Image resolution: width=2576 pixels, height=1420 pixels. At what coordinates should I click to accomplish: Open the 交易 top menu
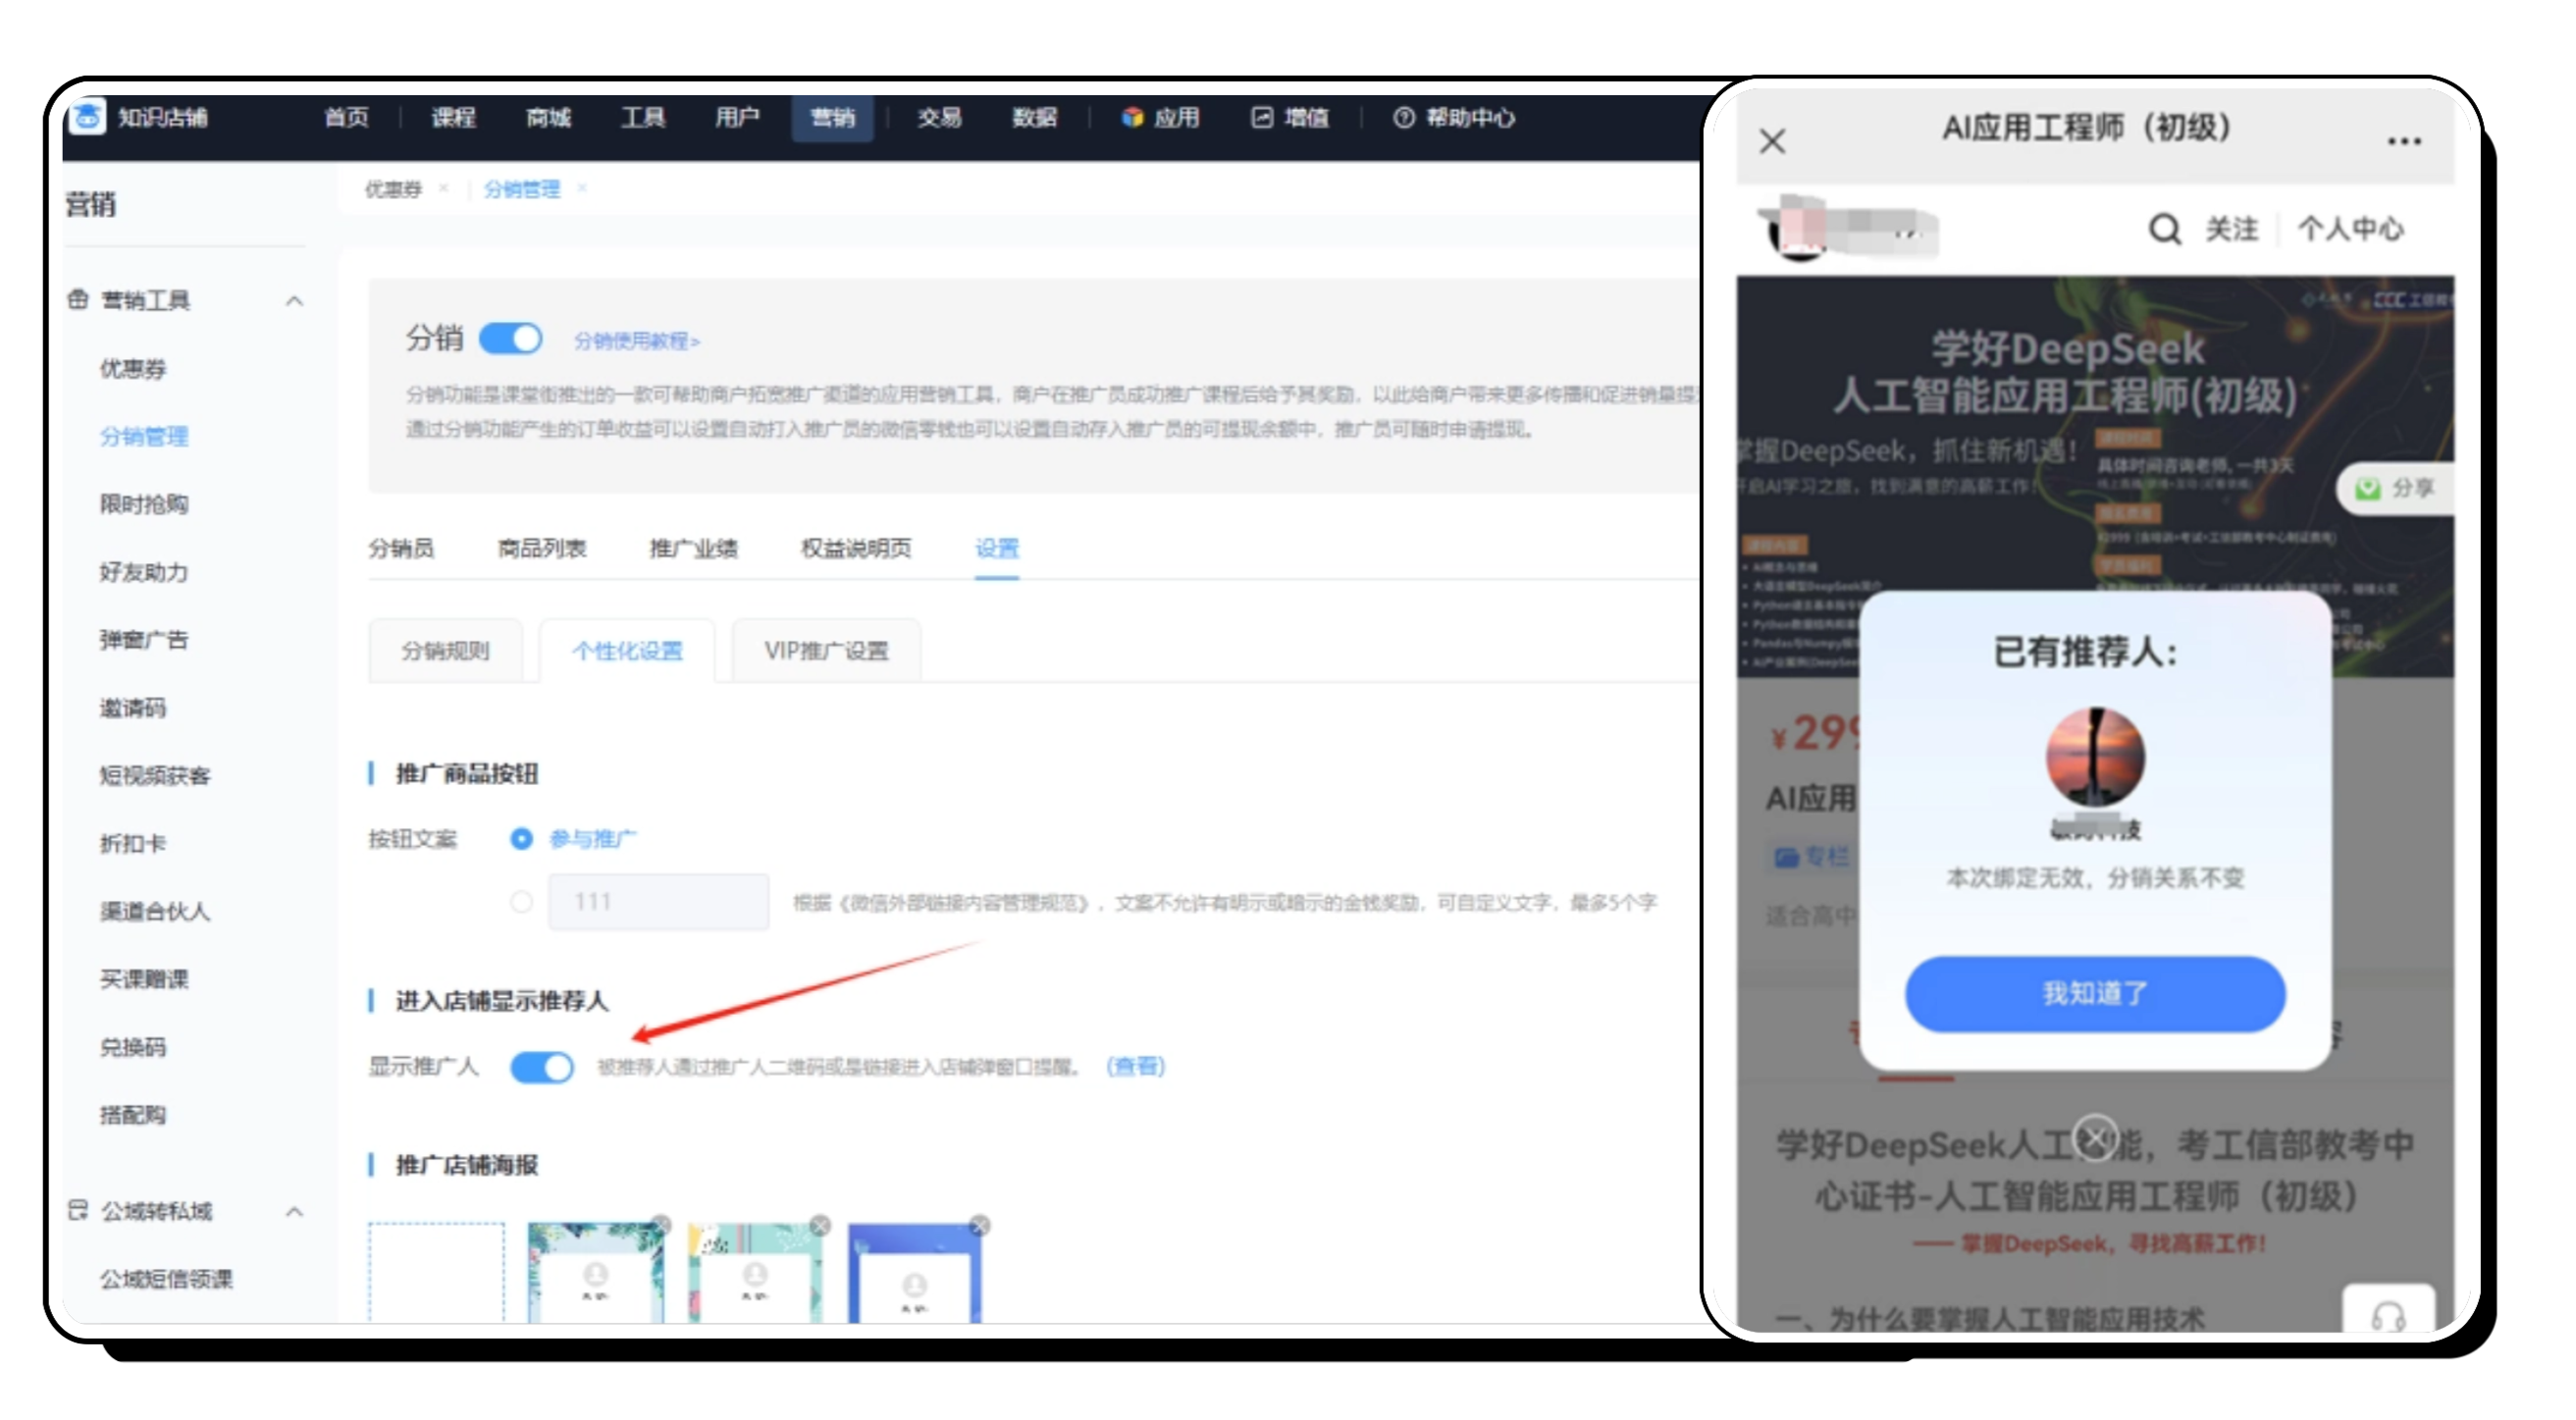[x=939, y=118]
